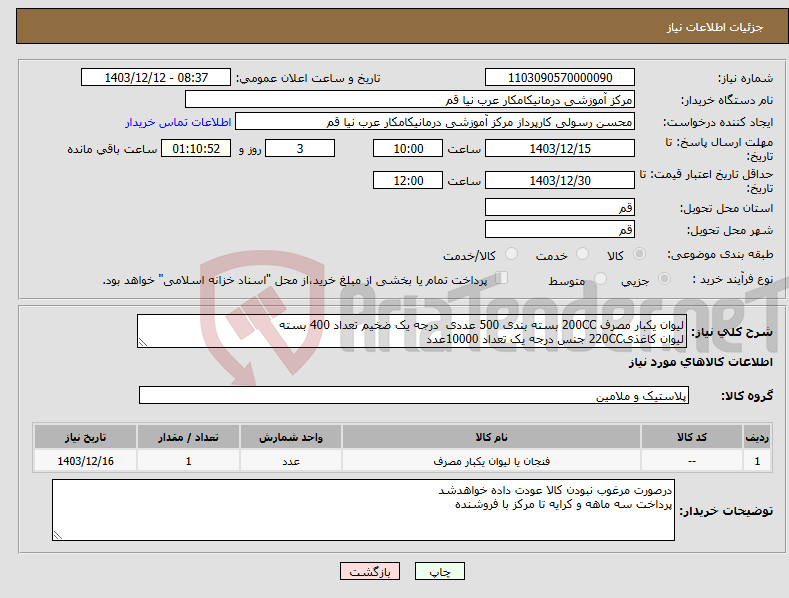
Task: Click the need date cell 1403/12/16
Action: (86, 461)
